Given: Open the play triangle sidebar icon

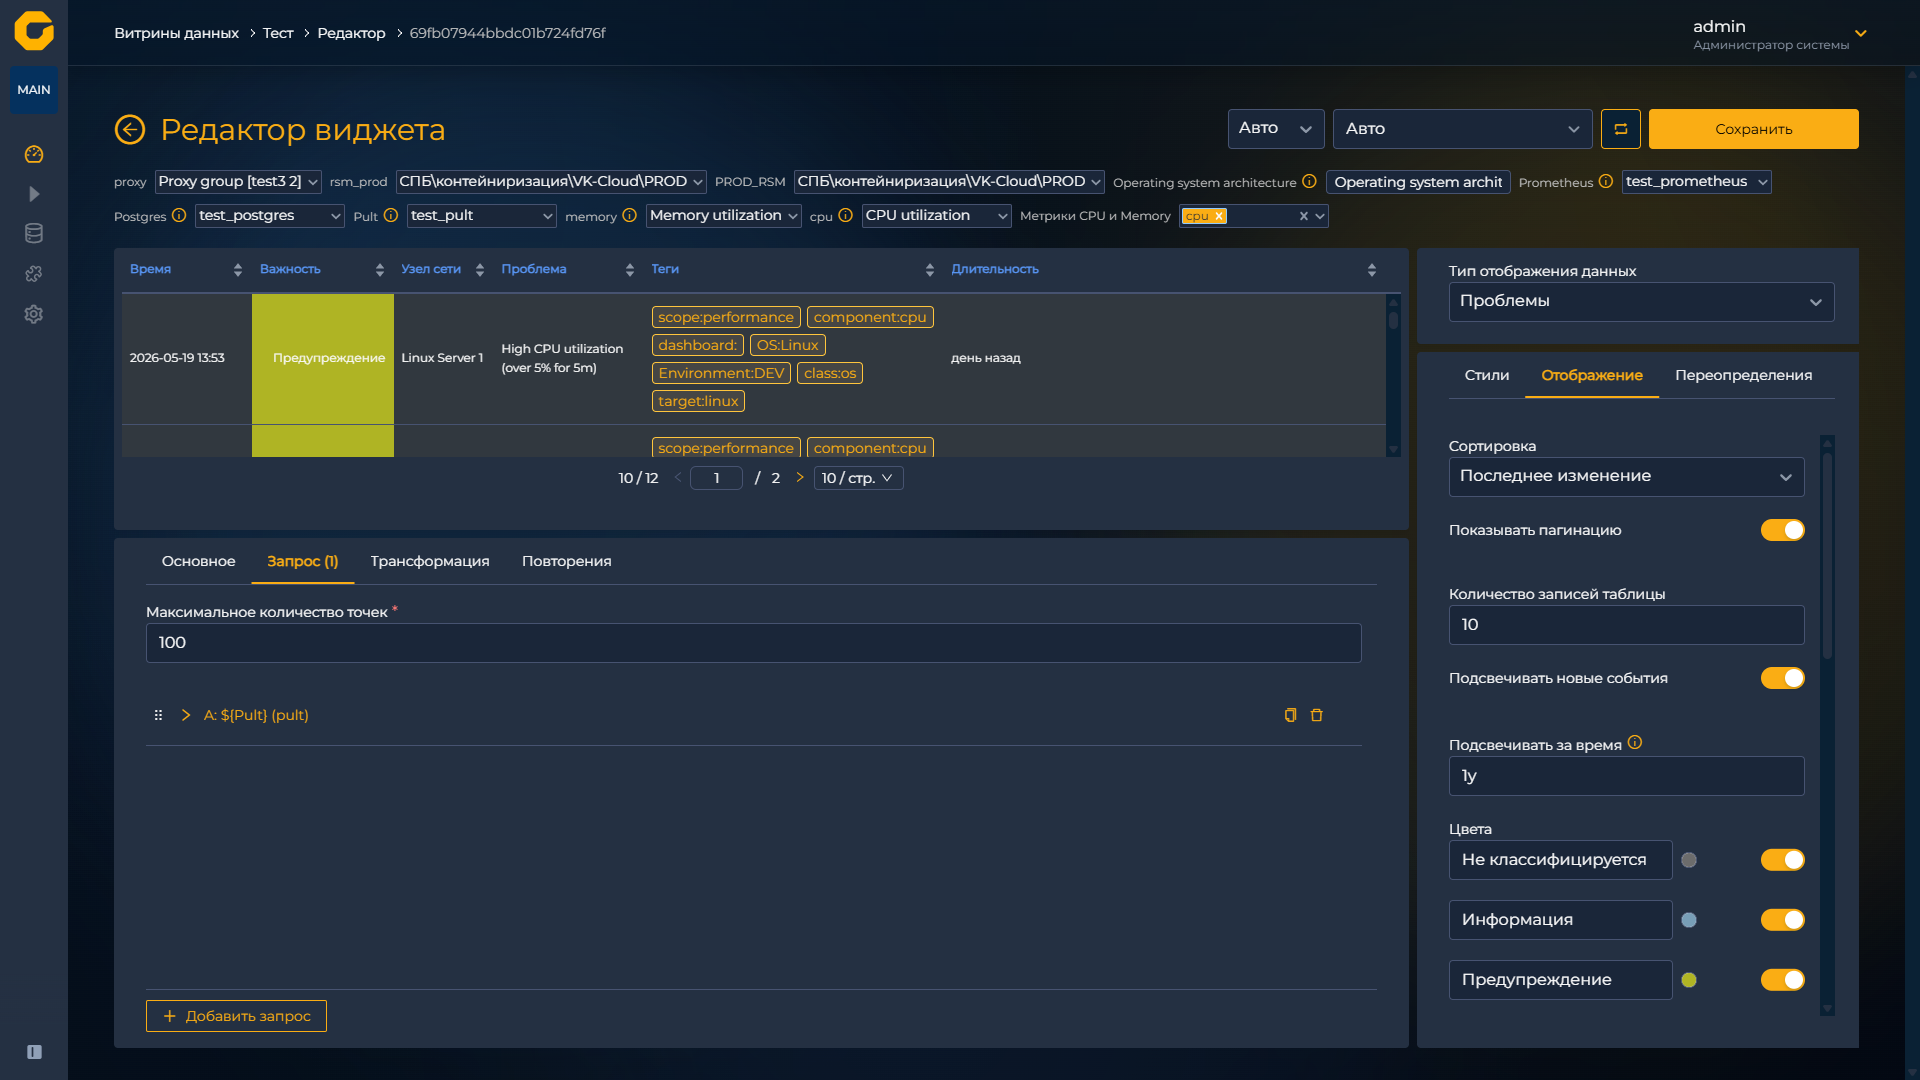Looking at the screenshot, I should [x=34, y=194].
